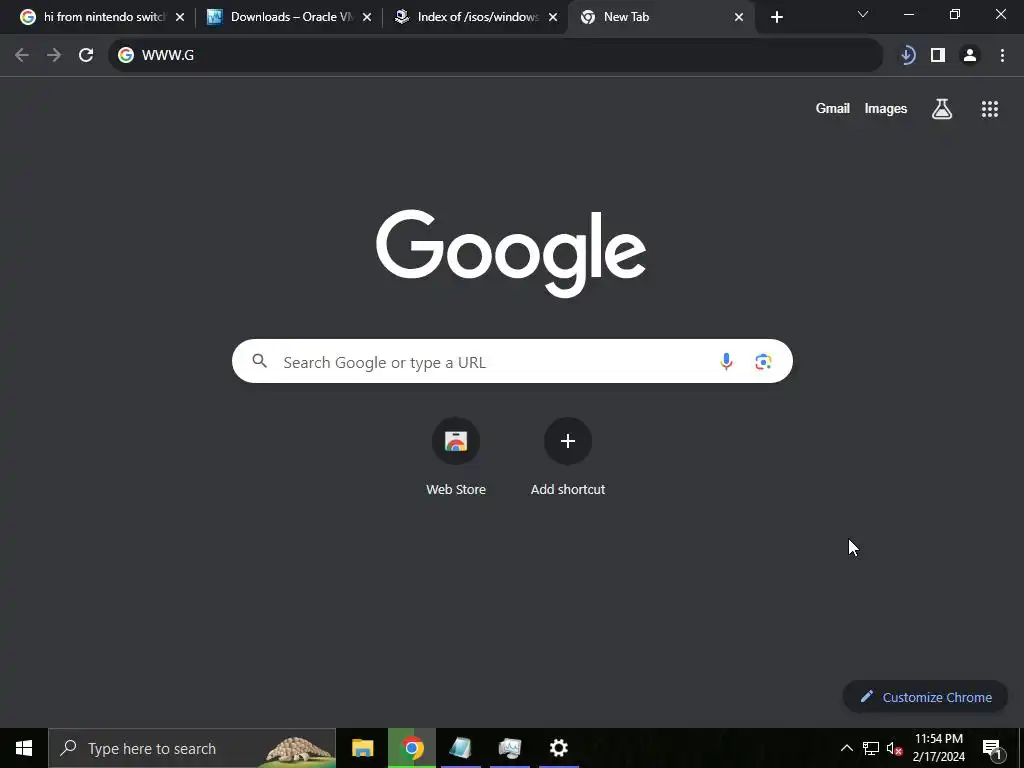Screen dimensions: 1024x768
Task: Open the network status tray icon
Action: point(871,748)
